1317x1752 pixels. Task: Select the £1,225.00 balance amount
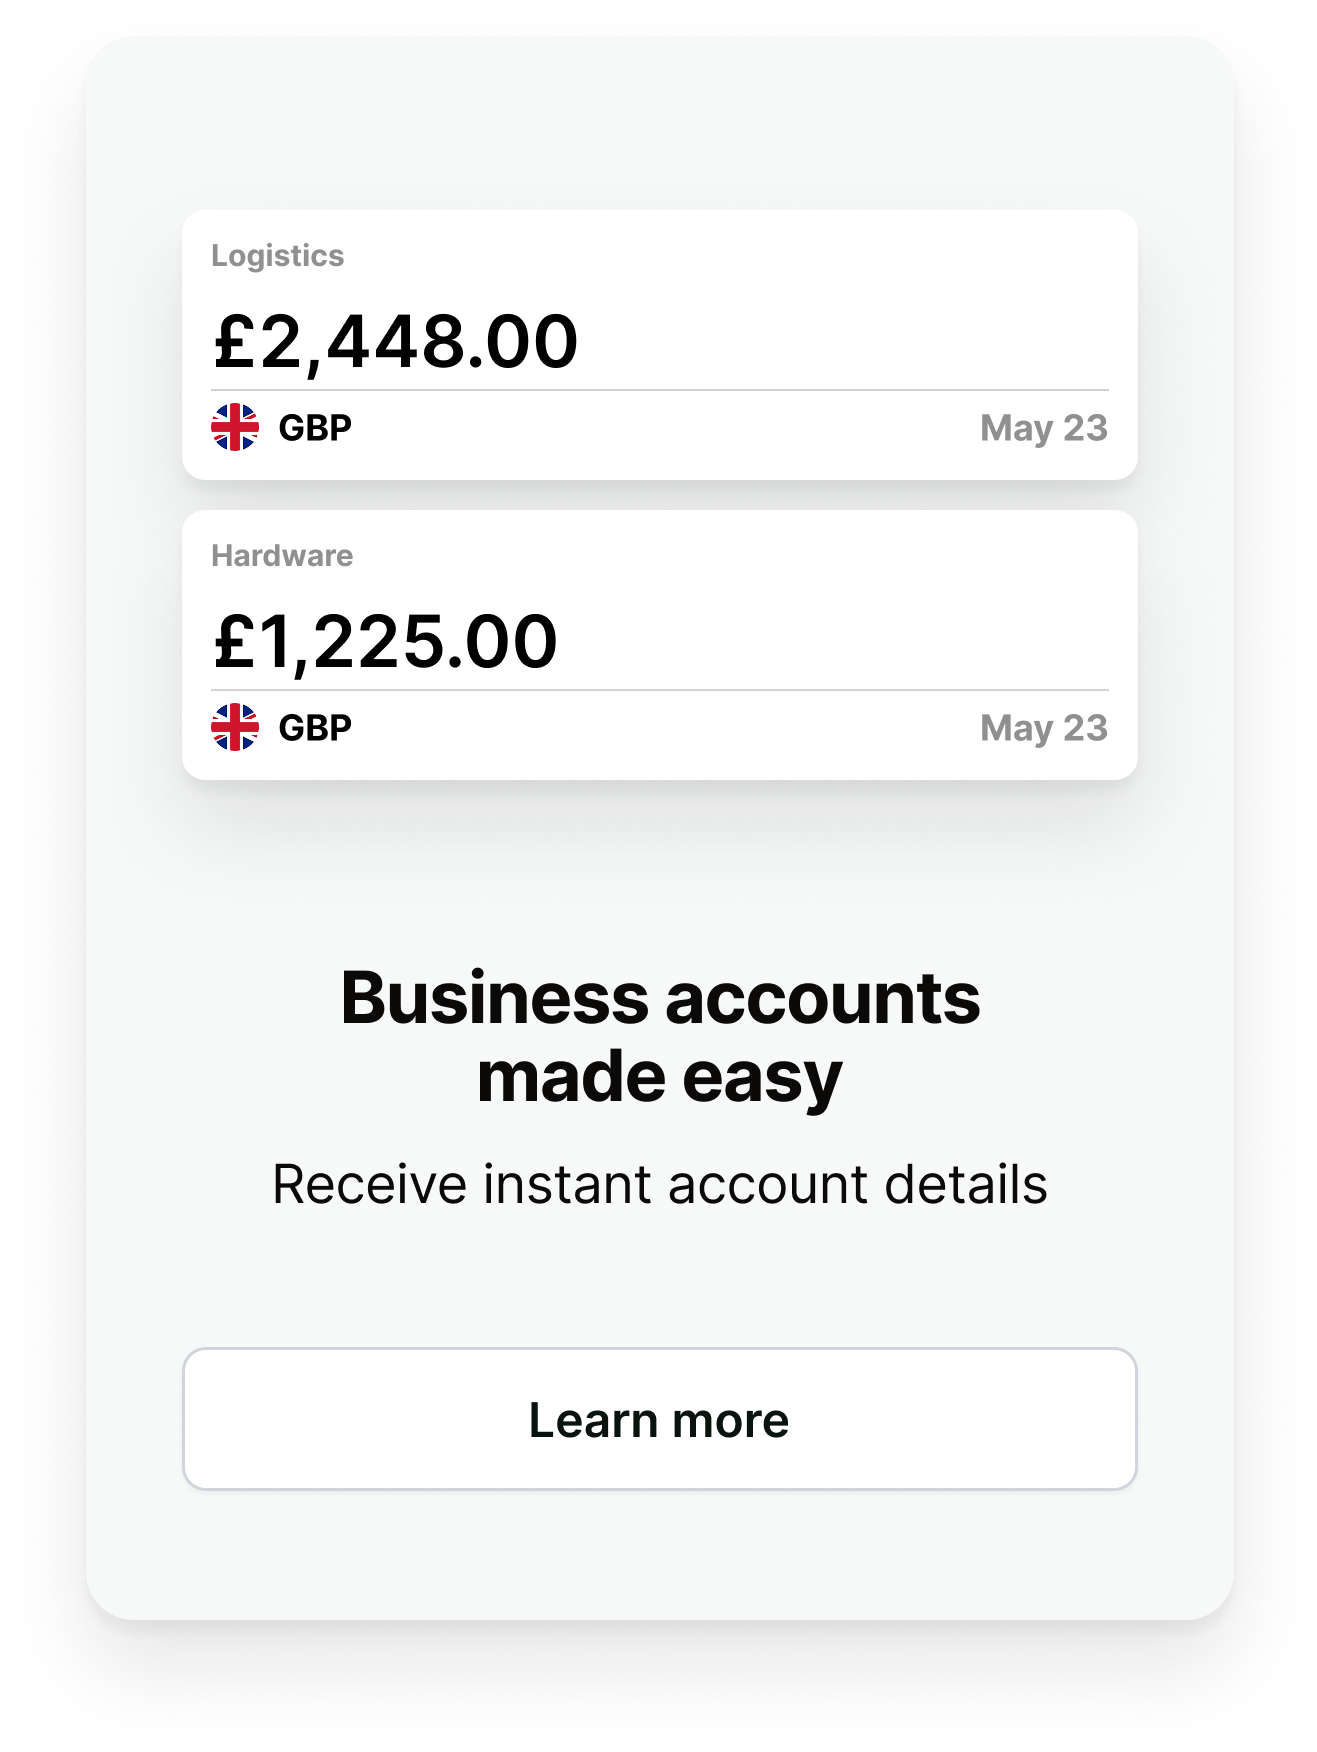pyautogui.click(x=386, y=642)
